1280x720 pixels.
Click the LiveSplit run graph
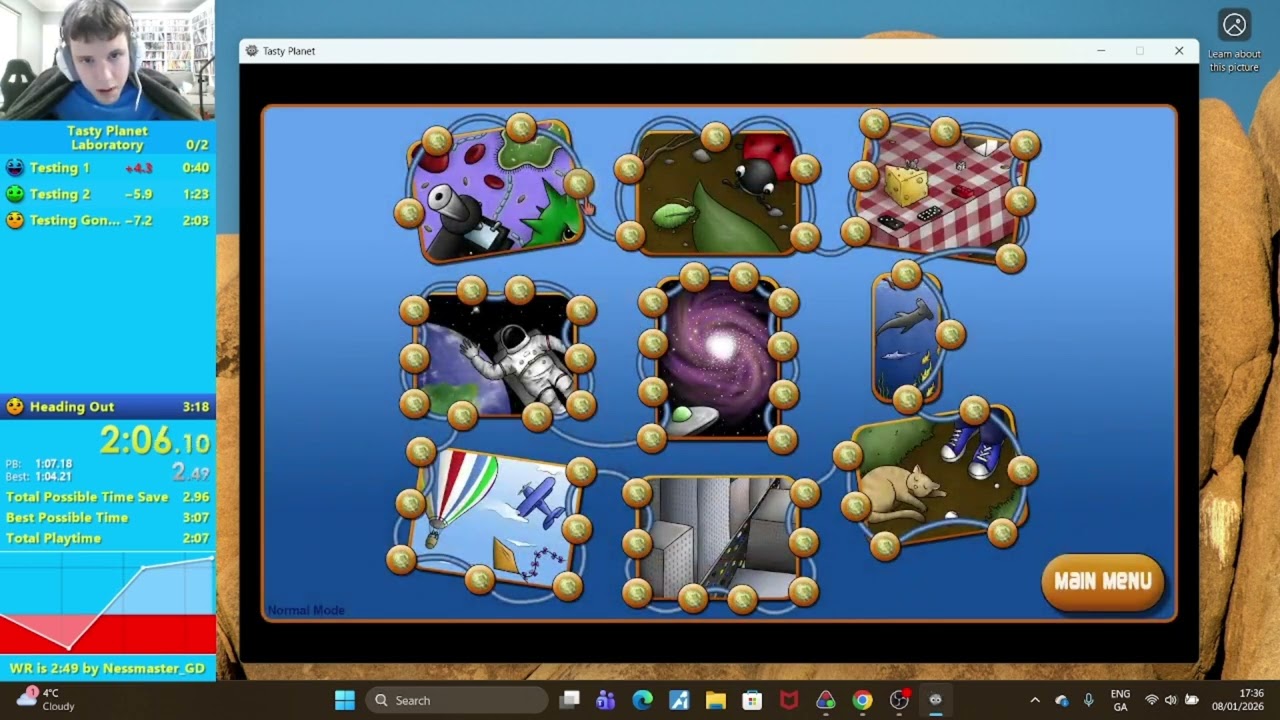click(x=107, y=602)
